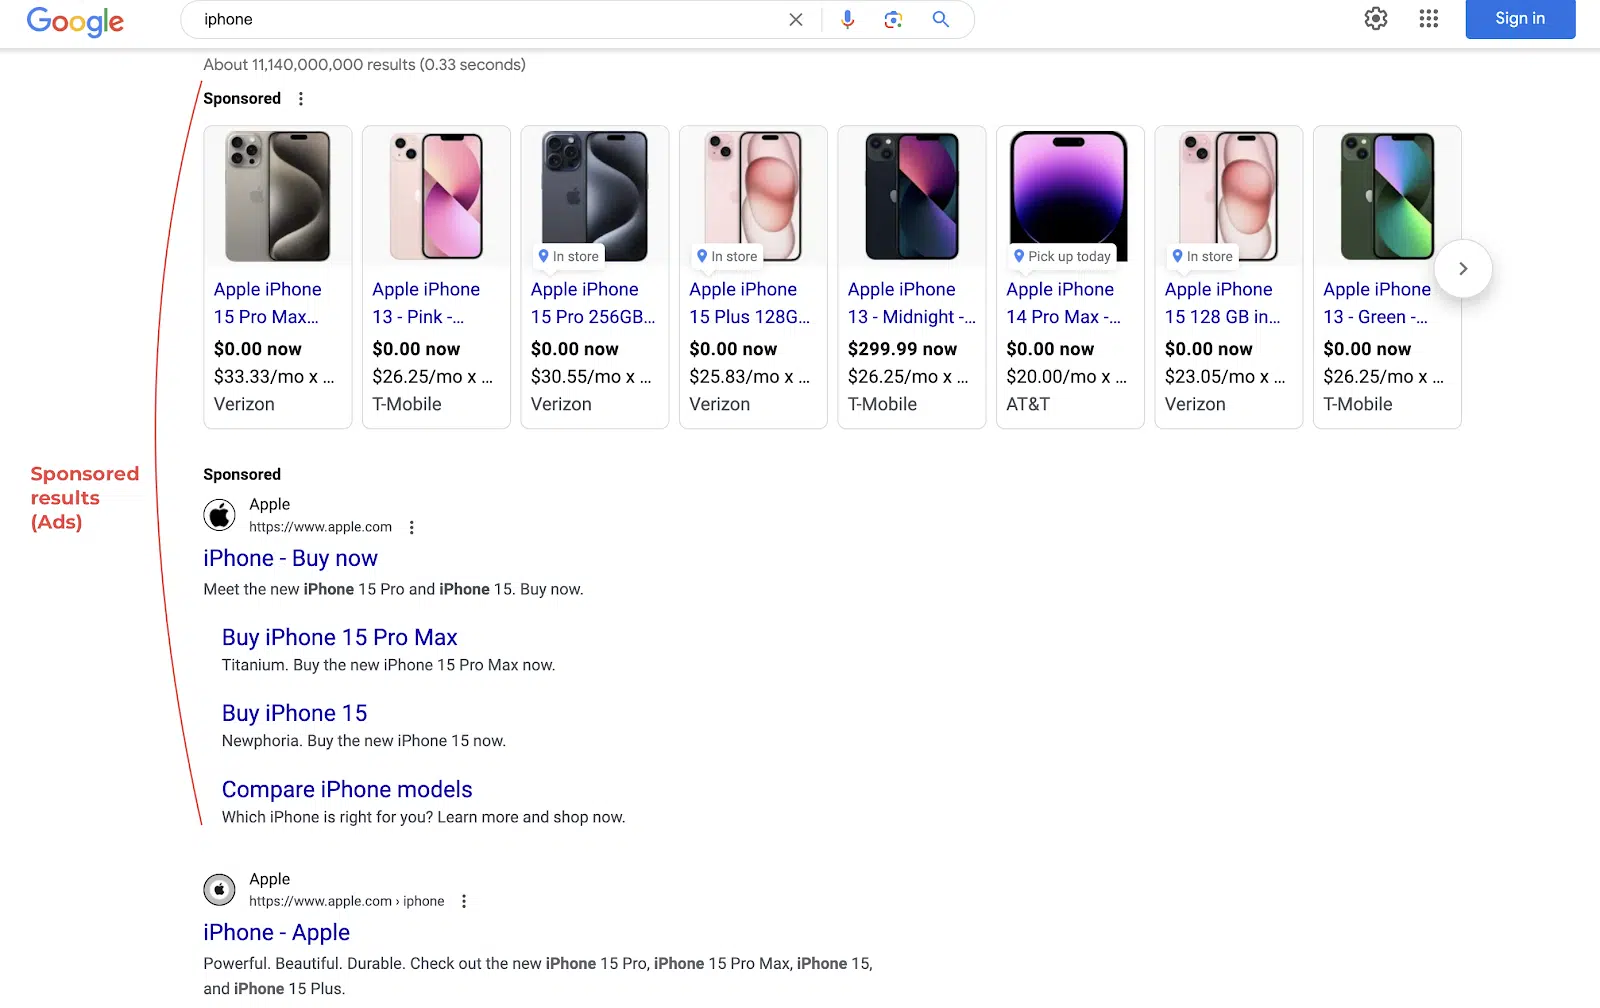This screenshot has width=1600, height=1008.
Task: Open the iPhone - Apple organic result
Action: tap(276, 932)
